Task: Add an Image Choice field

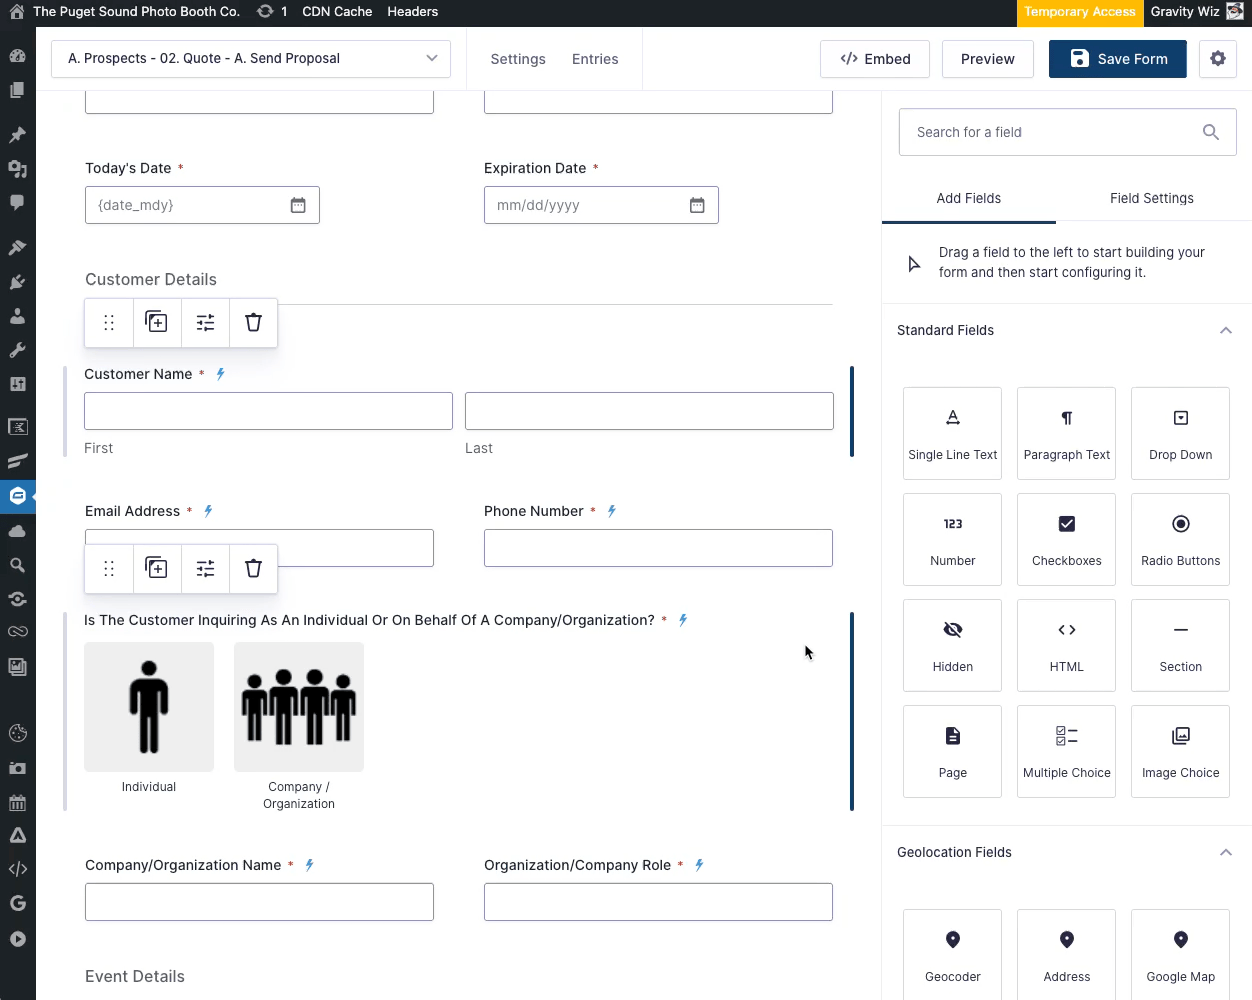Action: click(1180, 751)
